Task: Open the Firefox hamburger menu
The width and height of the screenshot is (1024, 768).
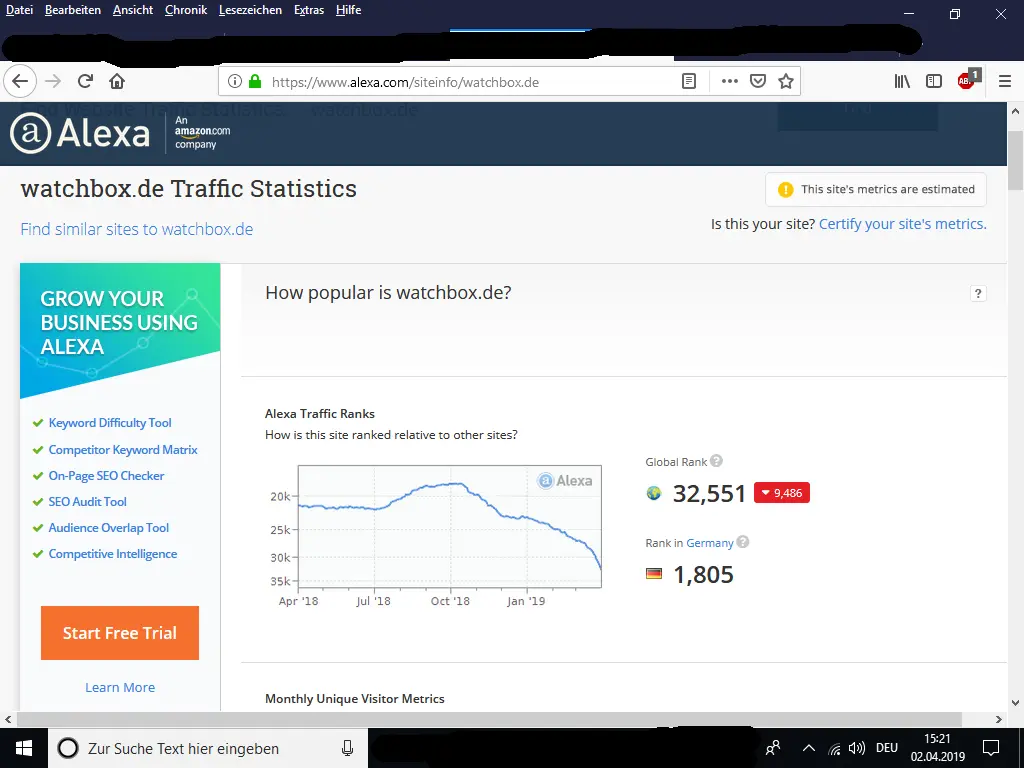Action: coord(1005,82)
